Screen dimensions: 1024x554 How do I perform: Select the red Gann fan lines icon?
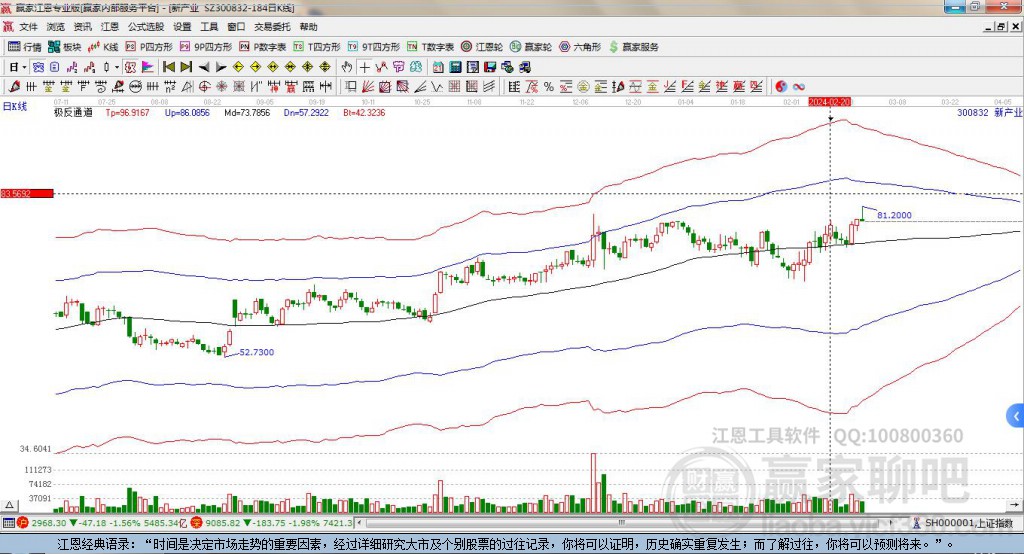click(368, 86)
